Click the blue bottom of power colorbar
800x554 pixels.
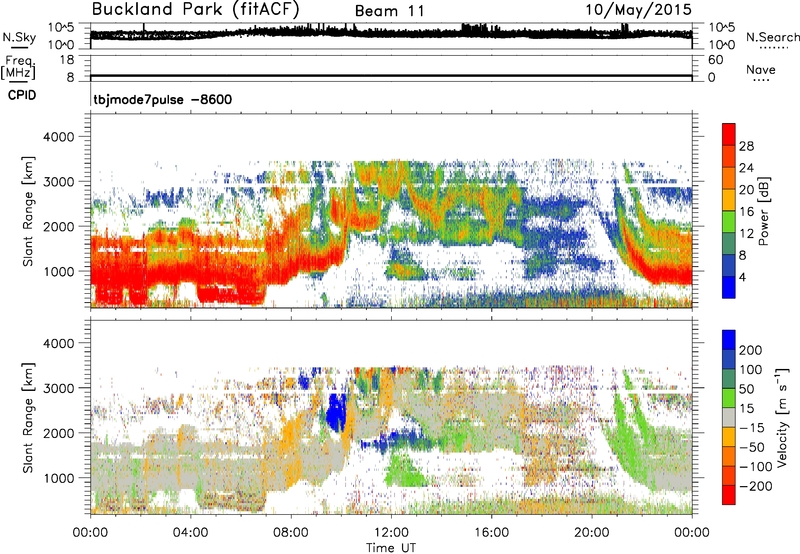[x=729, y=287]
